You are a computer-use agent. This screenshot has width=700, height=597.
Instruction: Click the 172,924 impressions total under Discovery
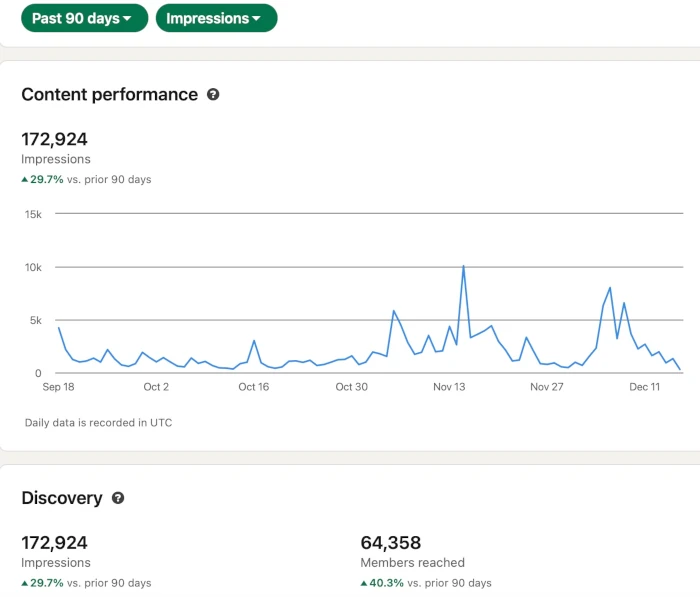[54, 543]
